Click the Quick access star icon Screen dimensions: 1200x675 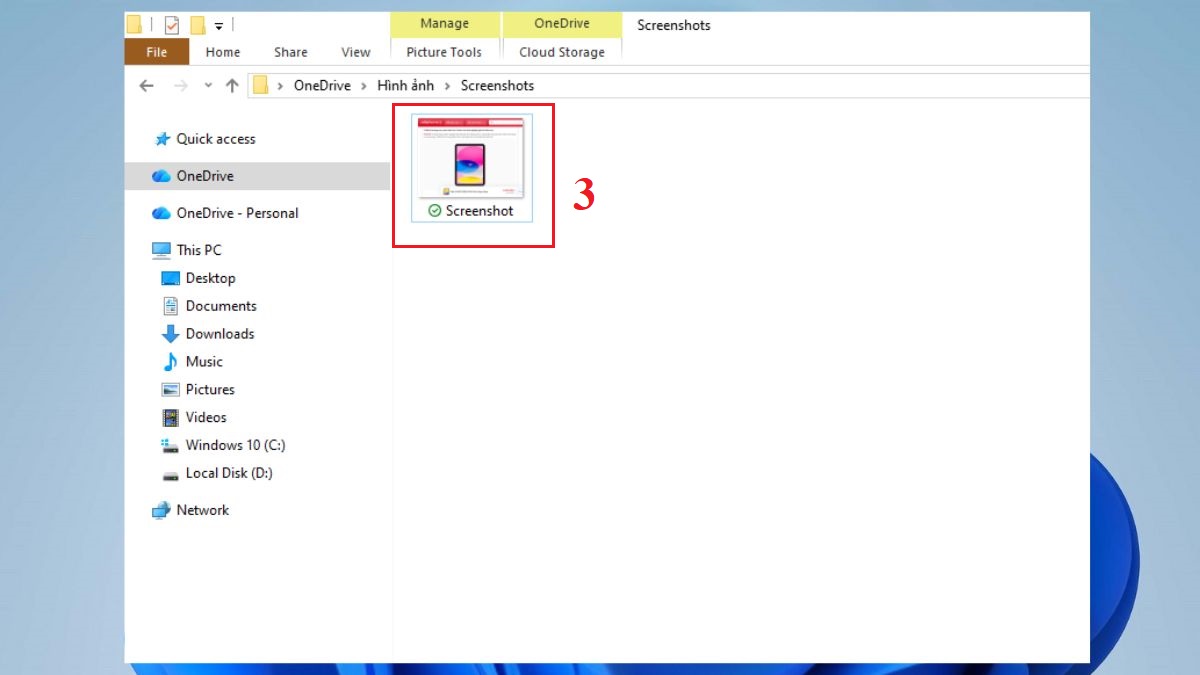(x=162, y=139)
